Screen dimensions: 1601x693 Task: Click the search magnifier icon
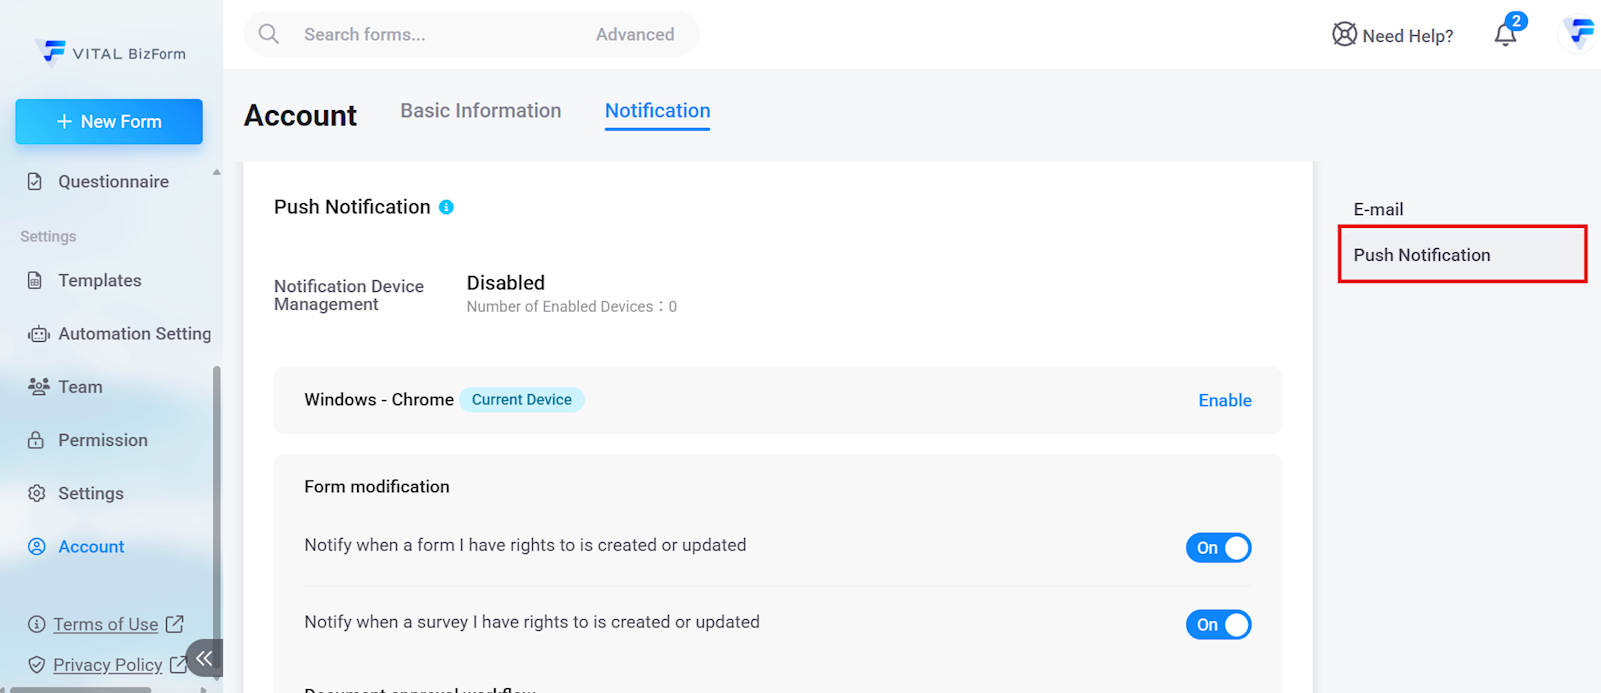tap(269, 34)
